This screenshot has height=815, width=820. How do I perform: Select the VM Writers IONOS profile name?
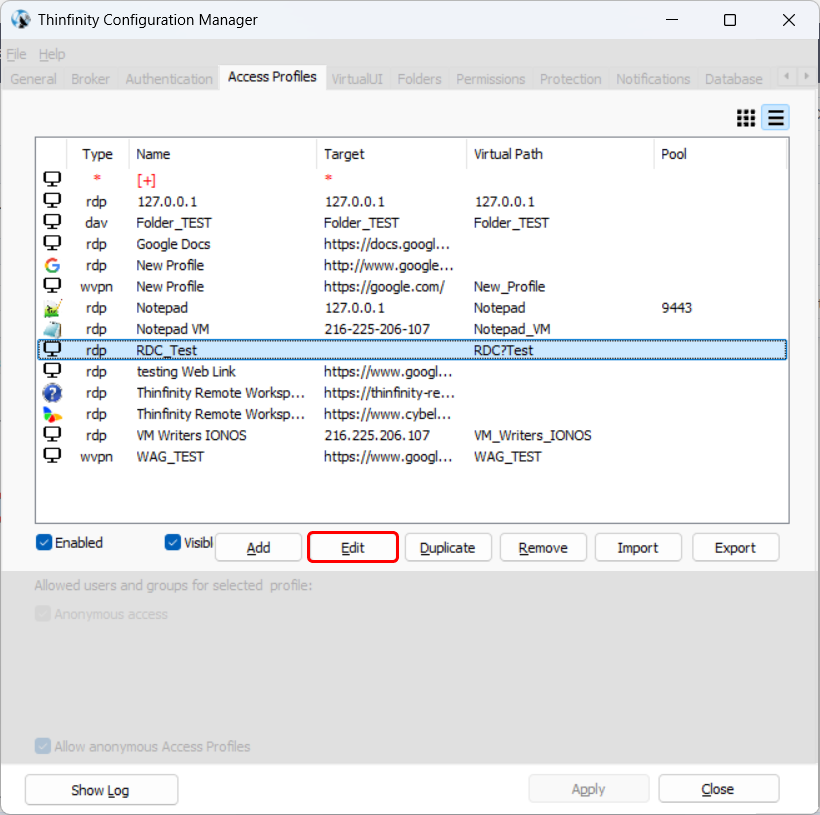click(191, 435)
